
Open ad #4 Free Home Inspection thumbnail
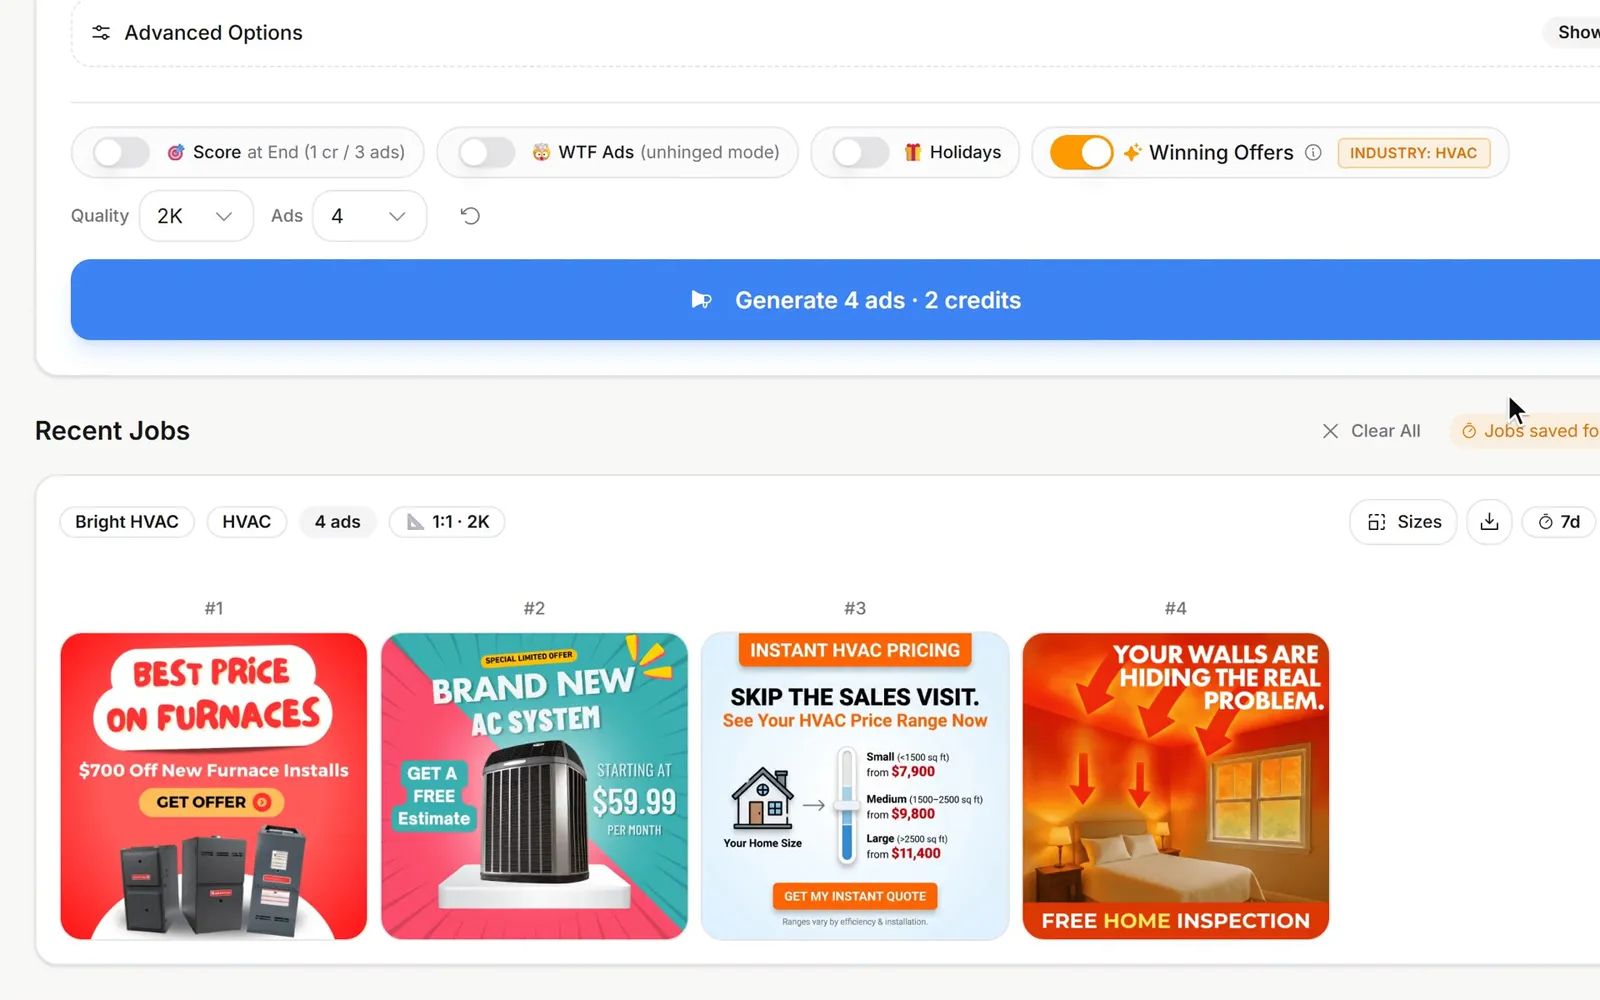tap(1176, 786)
